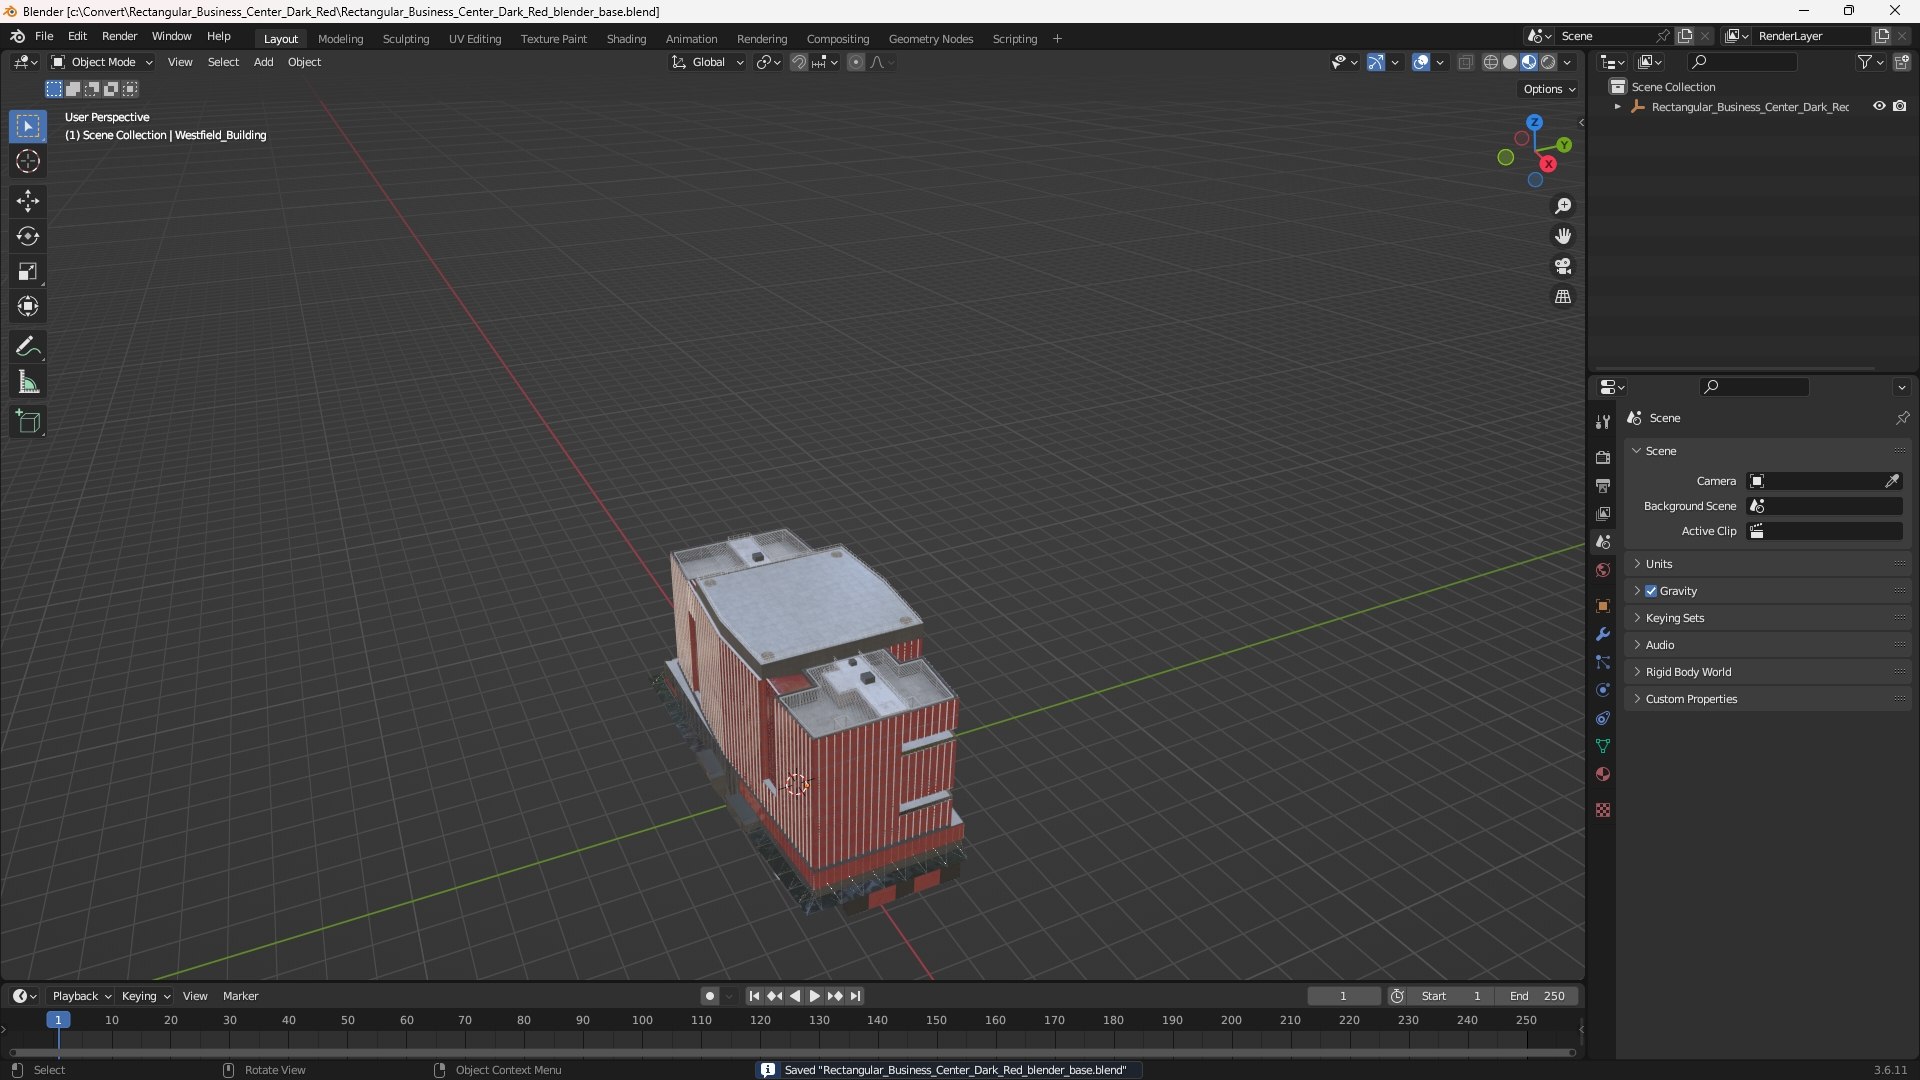1920x1080 pixels.
Task: Select the Transform tool
Action: tap(28, 306)
